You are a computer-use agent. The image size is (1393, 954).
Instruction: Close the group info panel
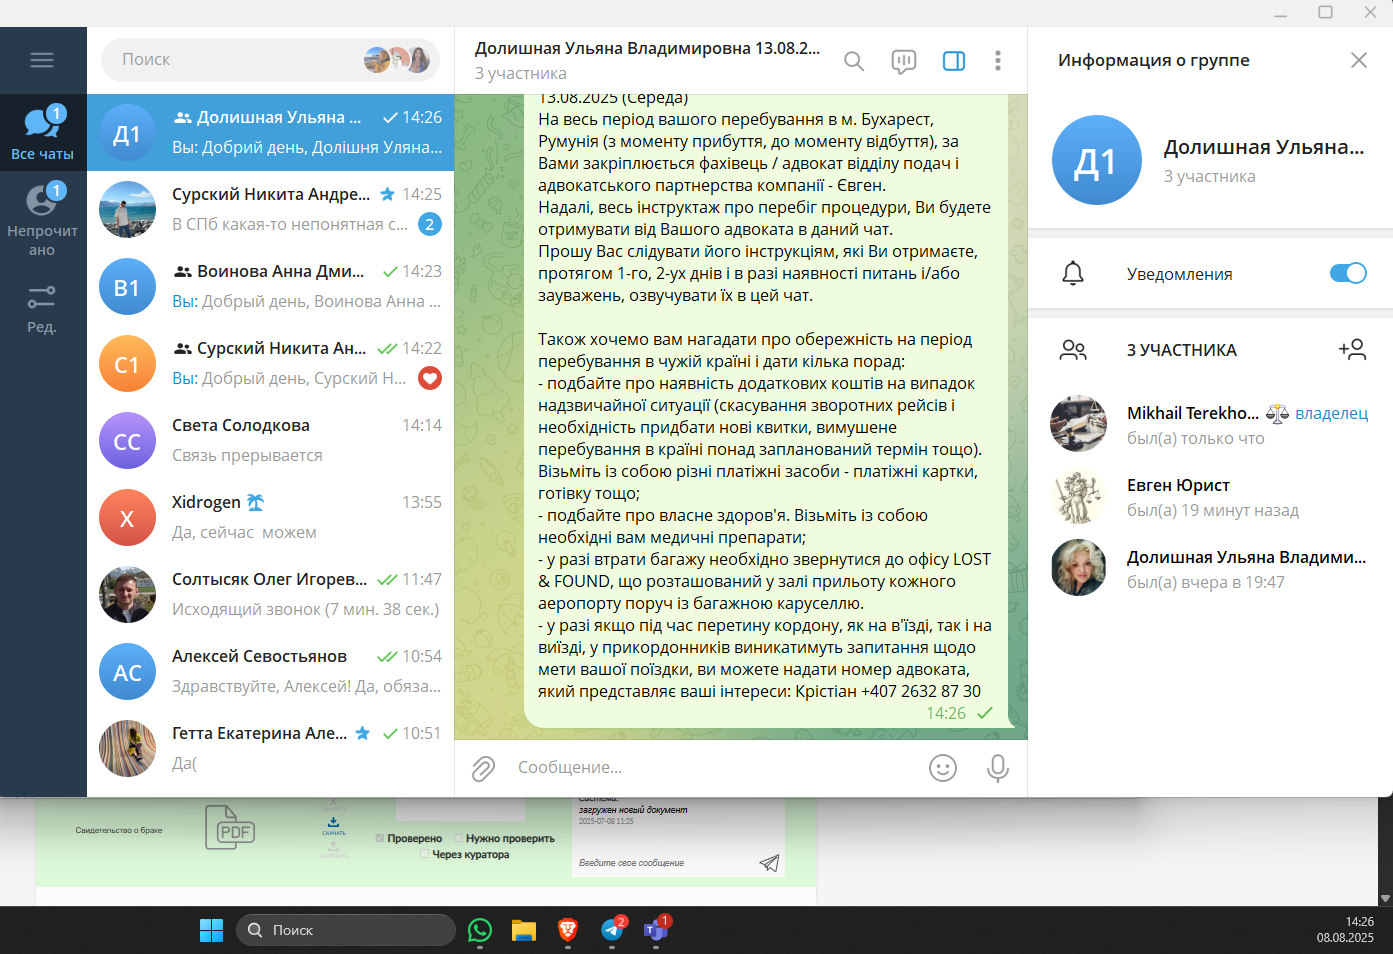coord(1359,60)
